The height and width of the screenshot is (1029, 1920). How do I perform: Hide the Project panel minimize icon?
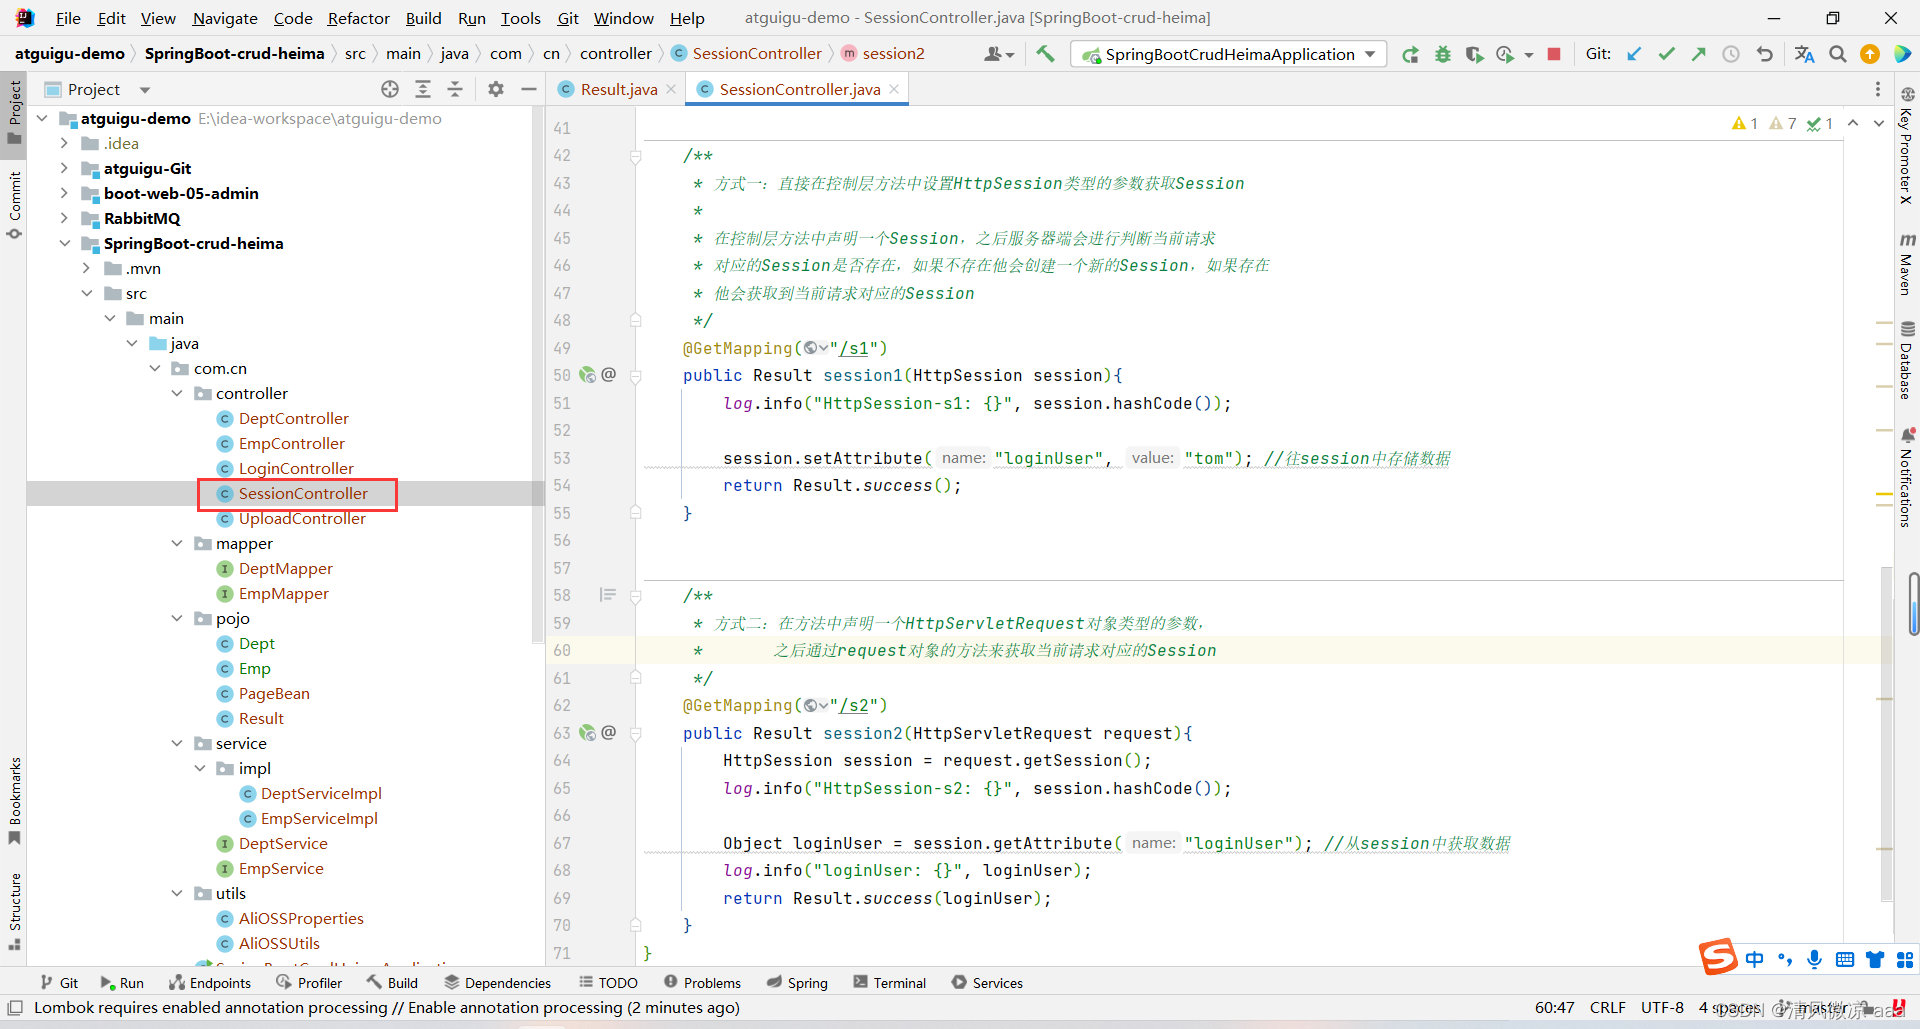[x=528, y=89]
